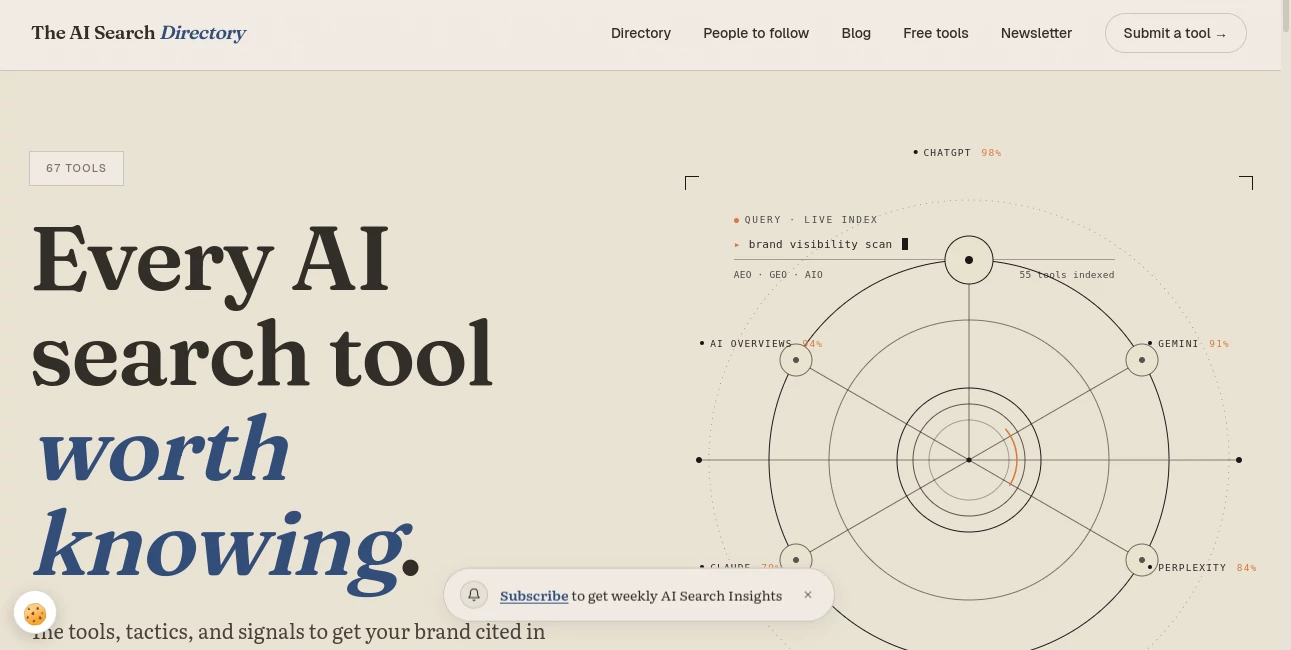1291x650 pixels.
Task: Click the Every AI search tool heading
Action: [262, 306]
